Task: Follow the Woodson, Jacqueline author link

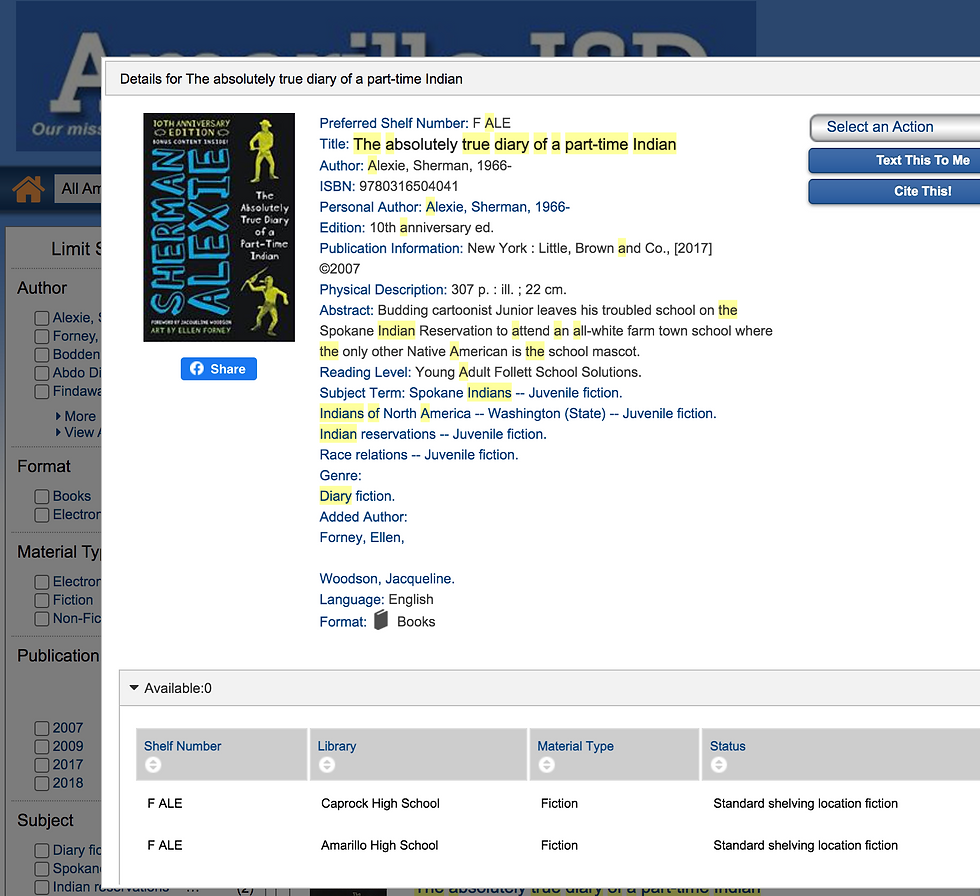Action: (x=387, y=579)
